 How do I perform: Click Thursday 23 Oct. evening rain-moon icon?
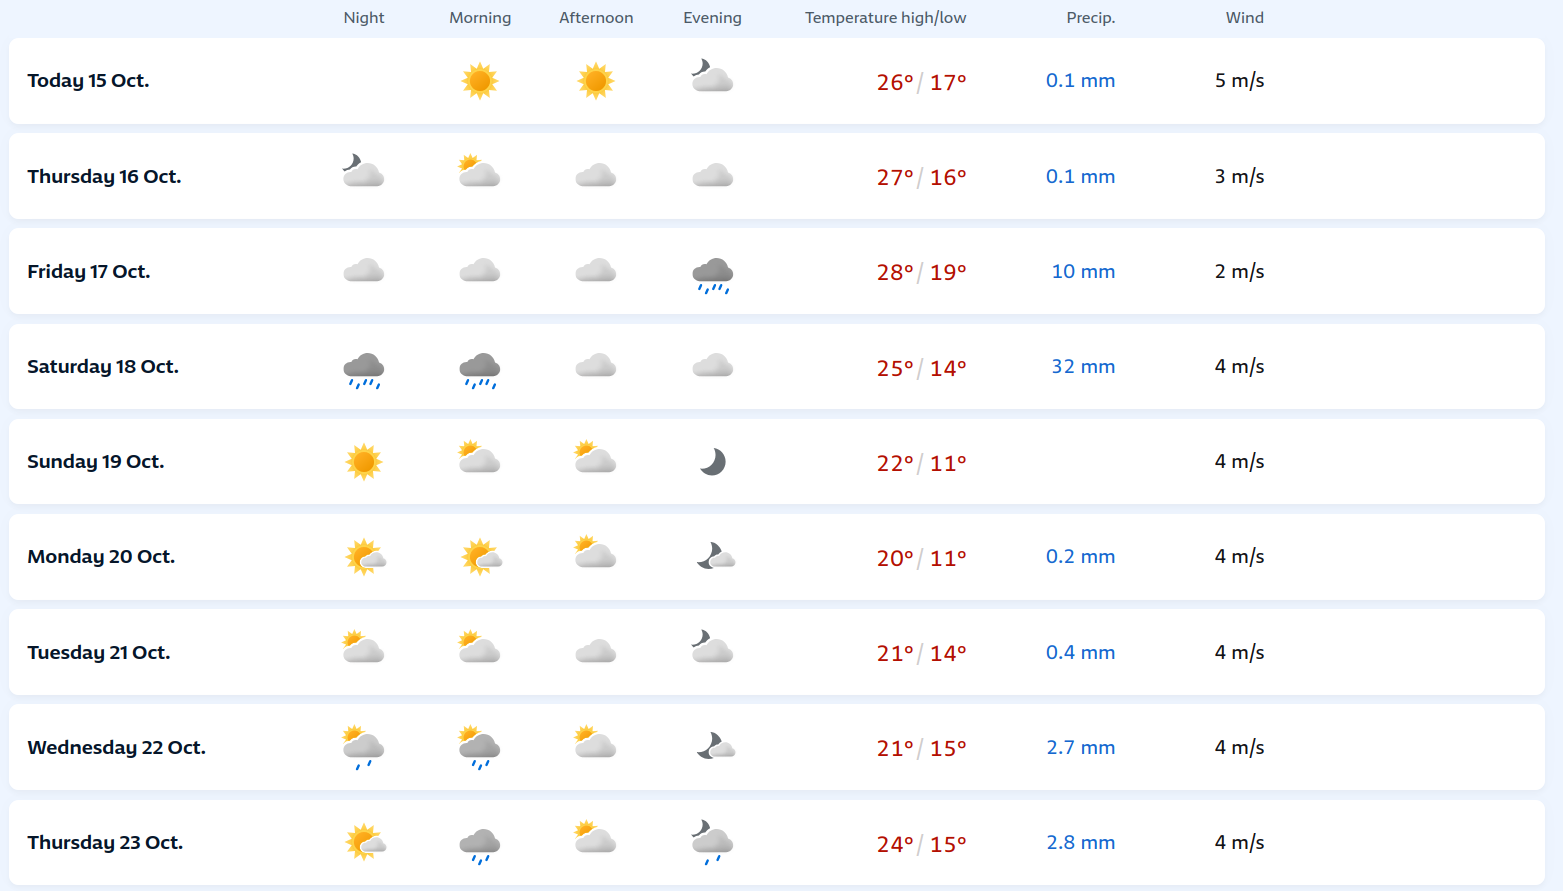click(712, 843)
